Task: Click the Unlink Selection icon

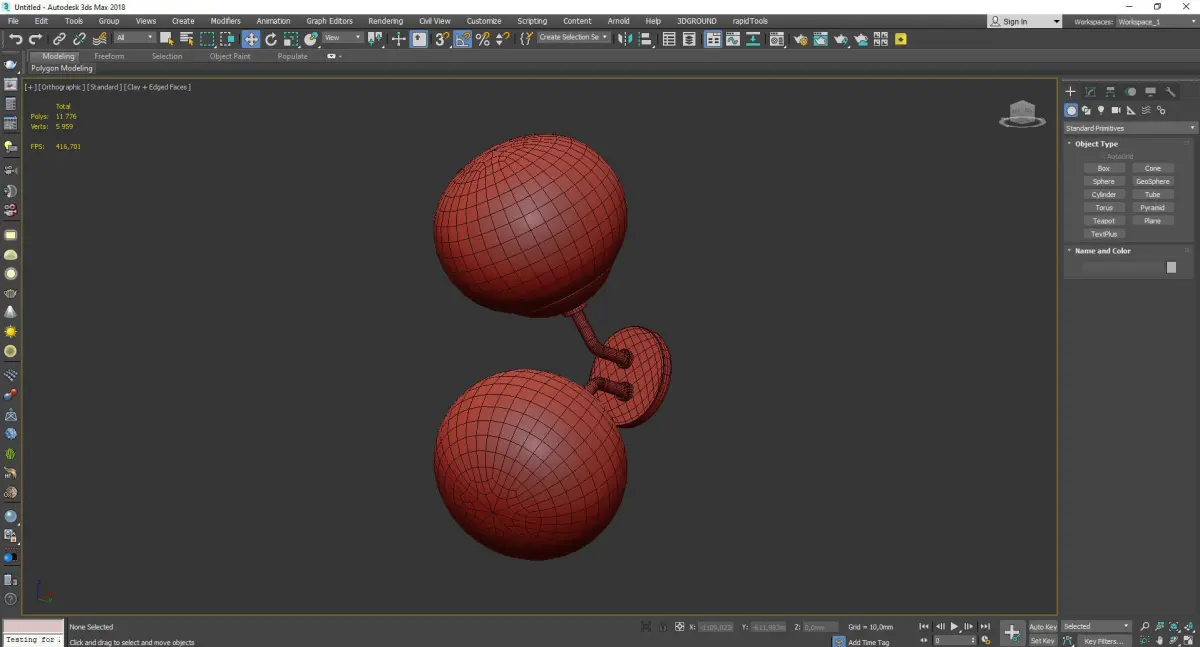Action: (x=79, y=39)
